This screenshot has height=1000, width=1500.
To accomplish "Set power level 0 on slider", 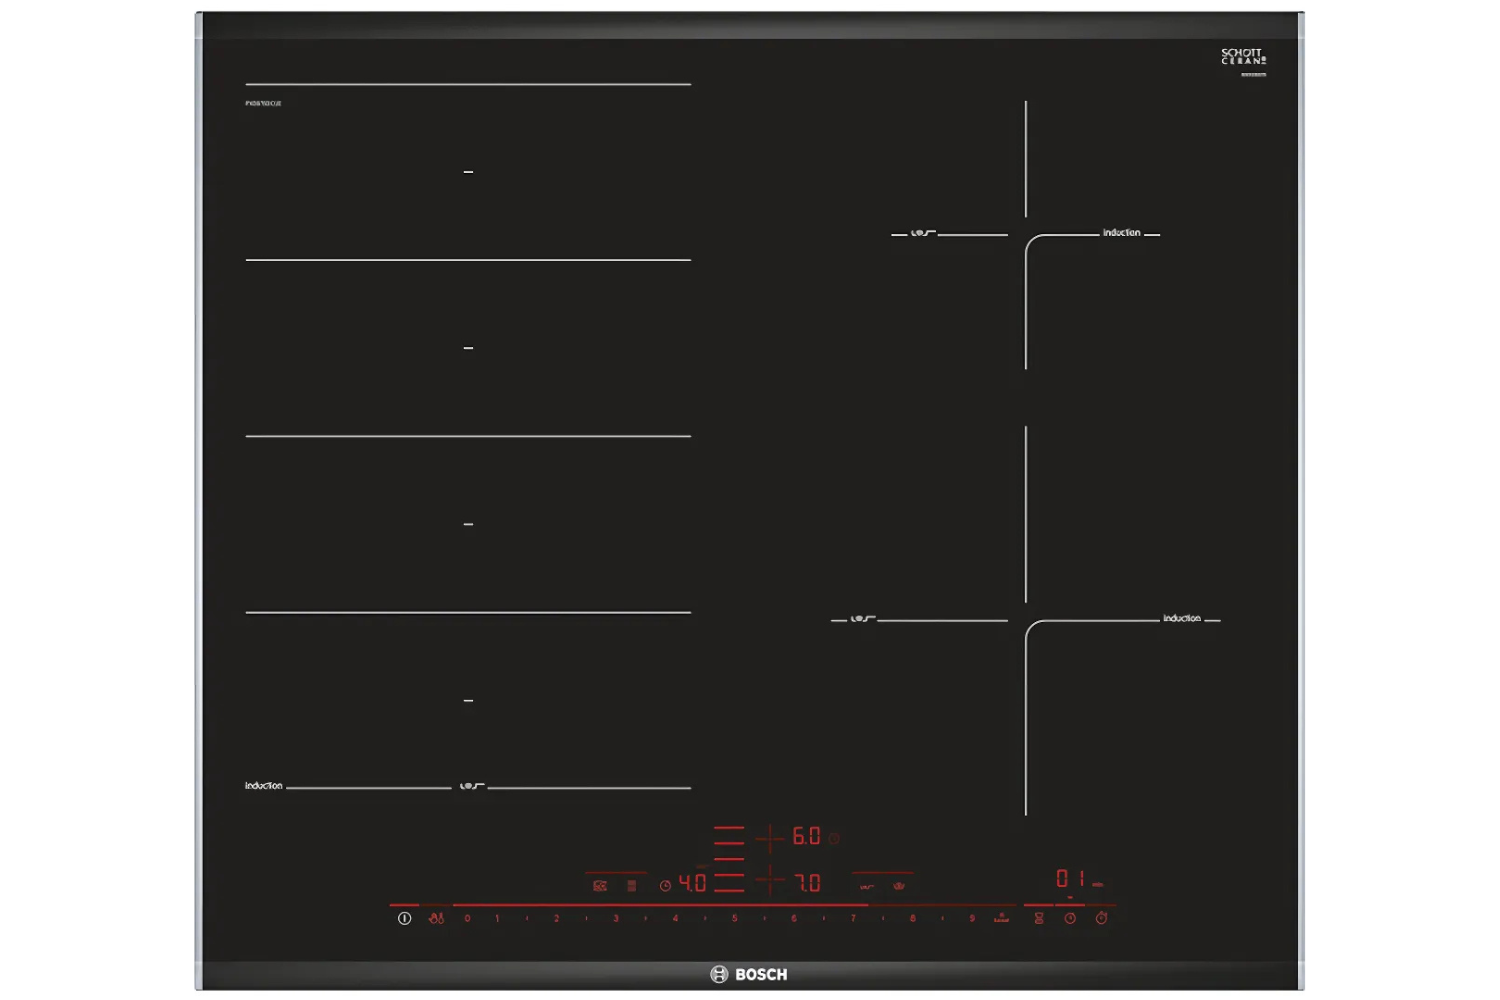I will [x=467, y=918].
